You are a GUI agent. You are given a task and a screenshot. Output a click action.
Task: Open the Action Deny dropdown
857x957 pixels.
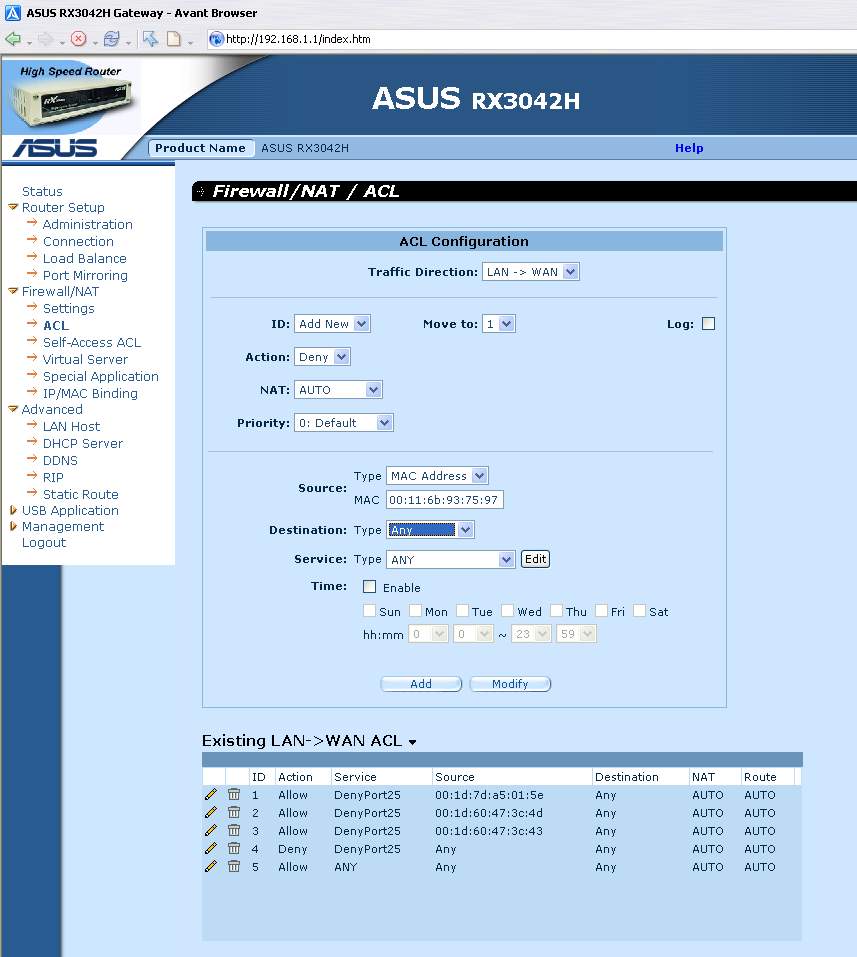click(322, 356)
